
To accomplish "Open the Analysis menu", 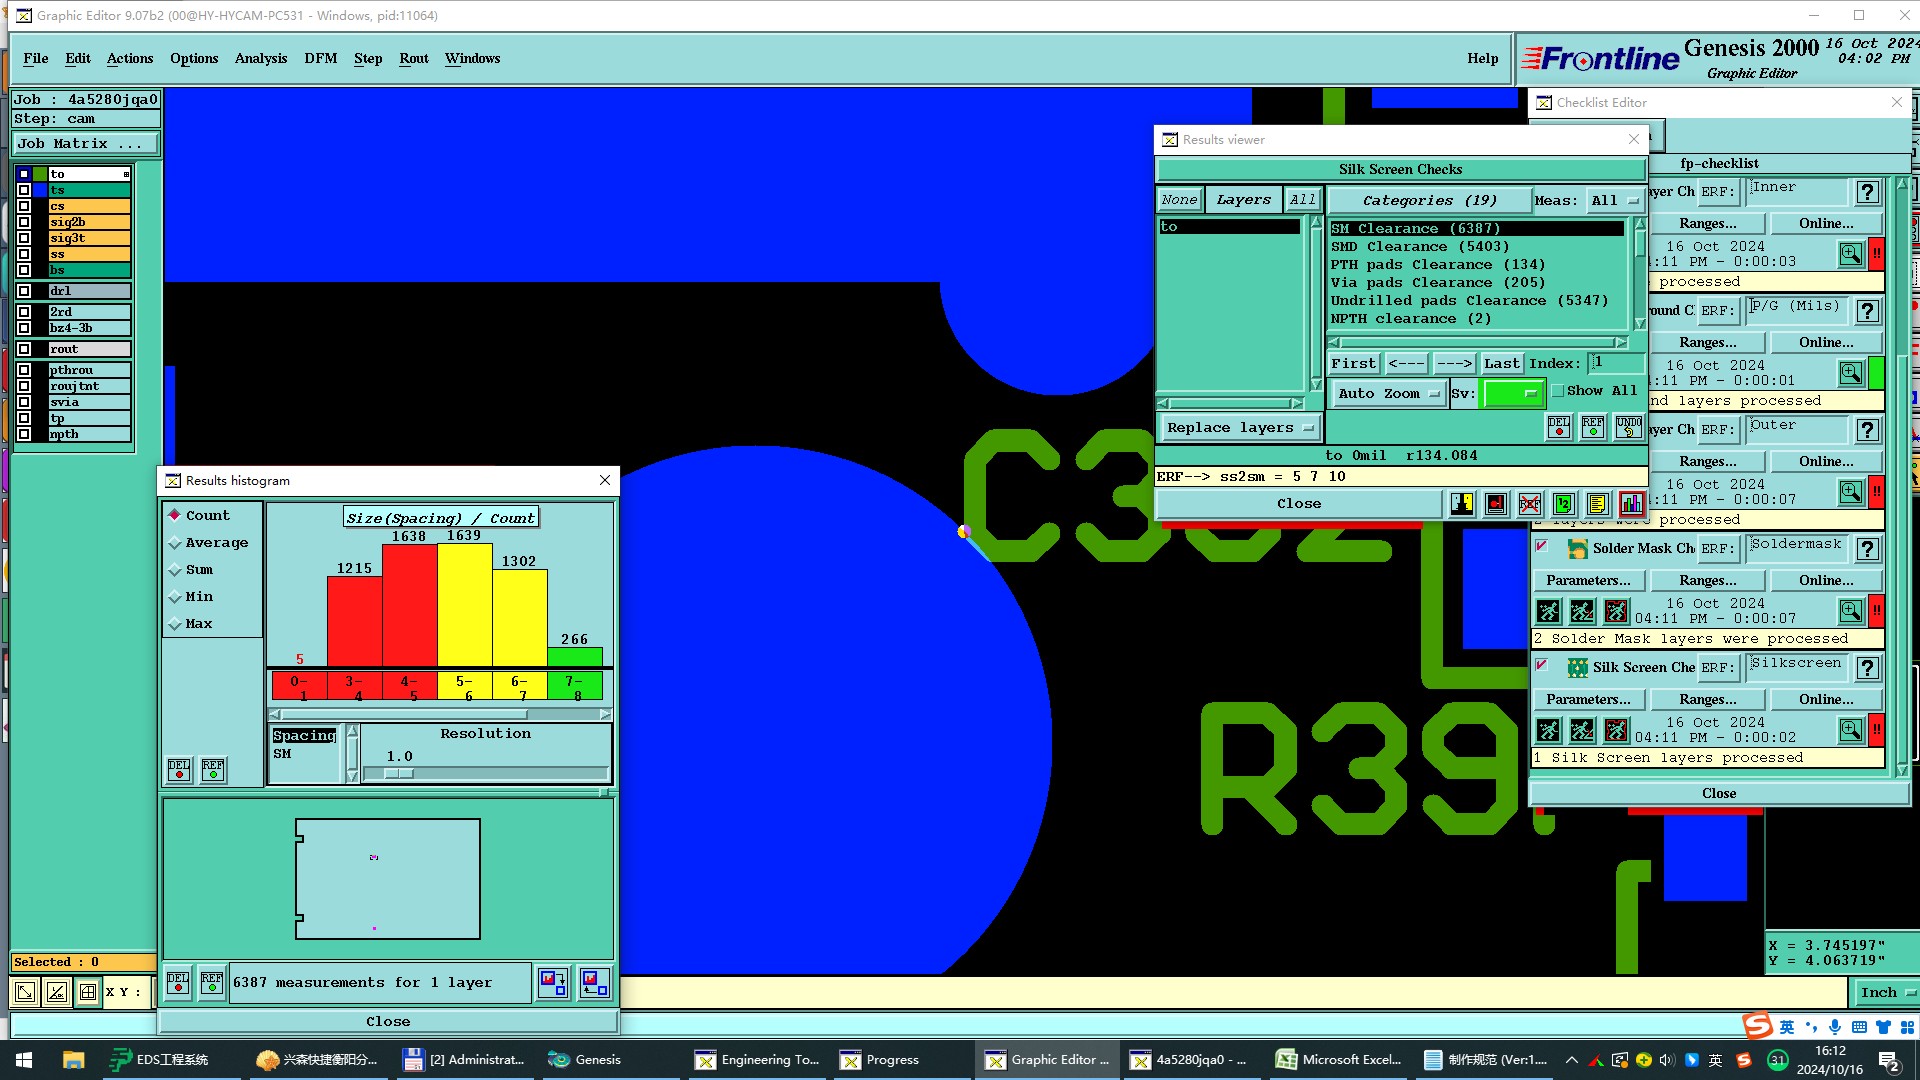I will [261, 58].
